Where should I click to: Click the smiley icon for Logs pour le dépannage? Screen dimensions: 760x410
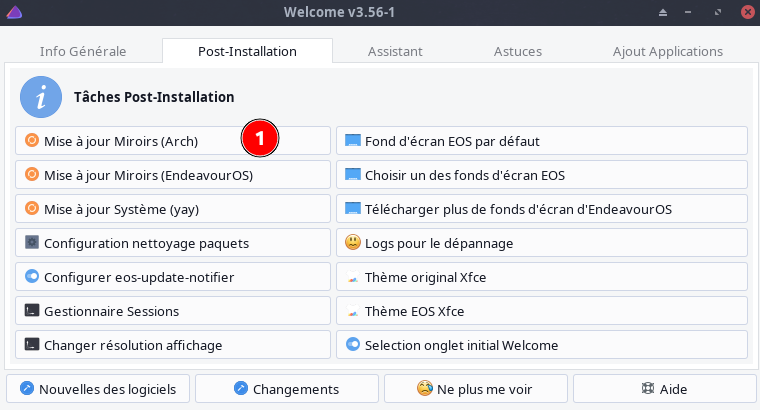point(352,242)
